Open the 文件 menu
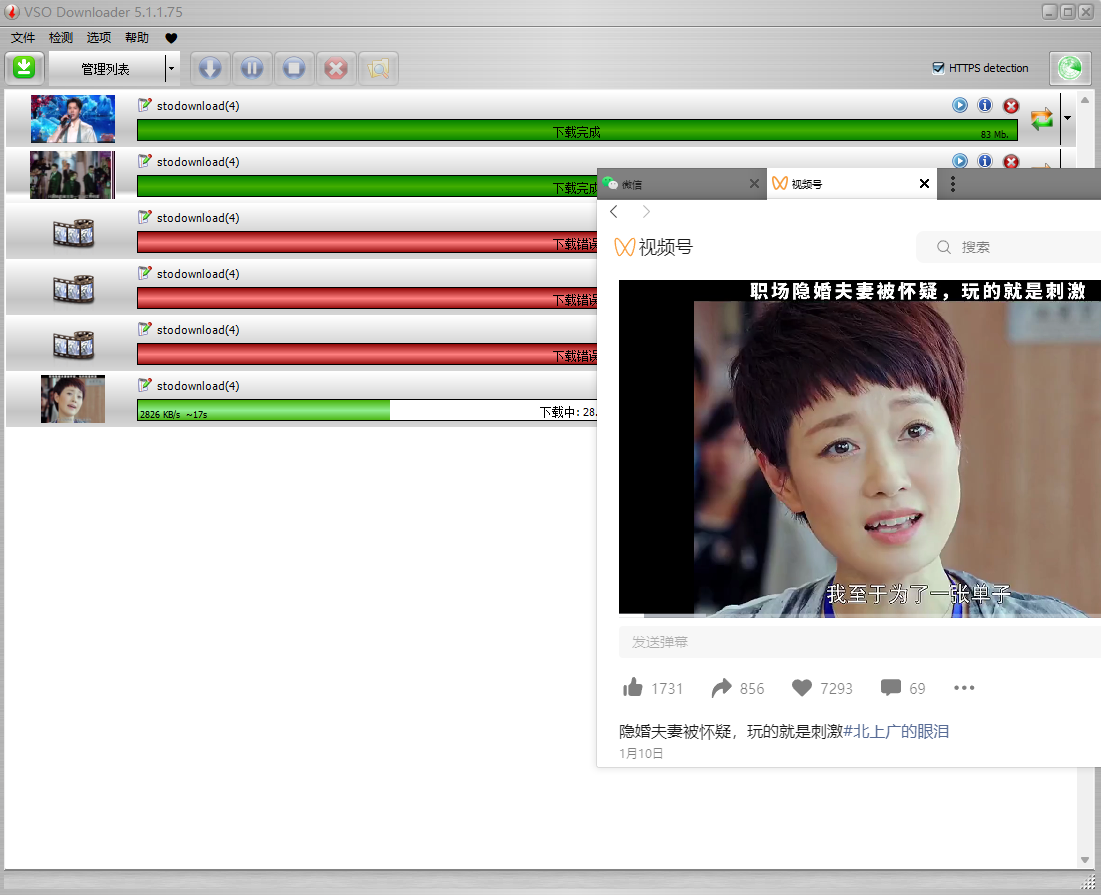This screenshot has width=1101, height=895. [x=22, y=38]
